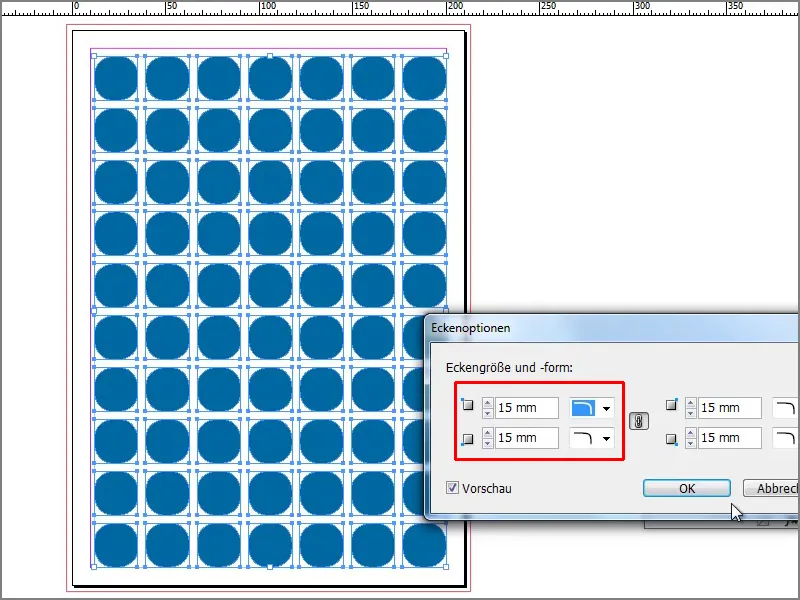Image resolution: width=800 pixels, height=600 pixels.
Task: Toggle the Vorschau preview checkbox
Action: point(452,488)
